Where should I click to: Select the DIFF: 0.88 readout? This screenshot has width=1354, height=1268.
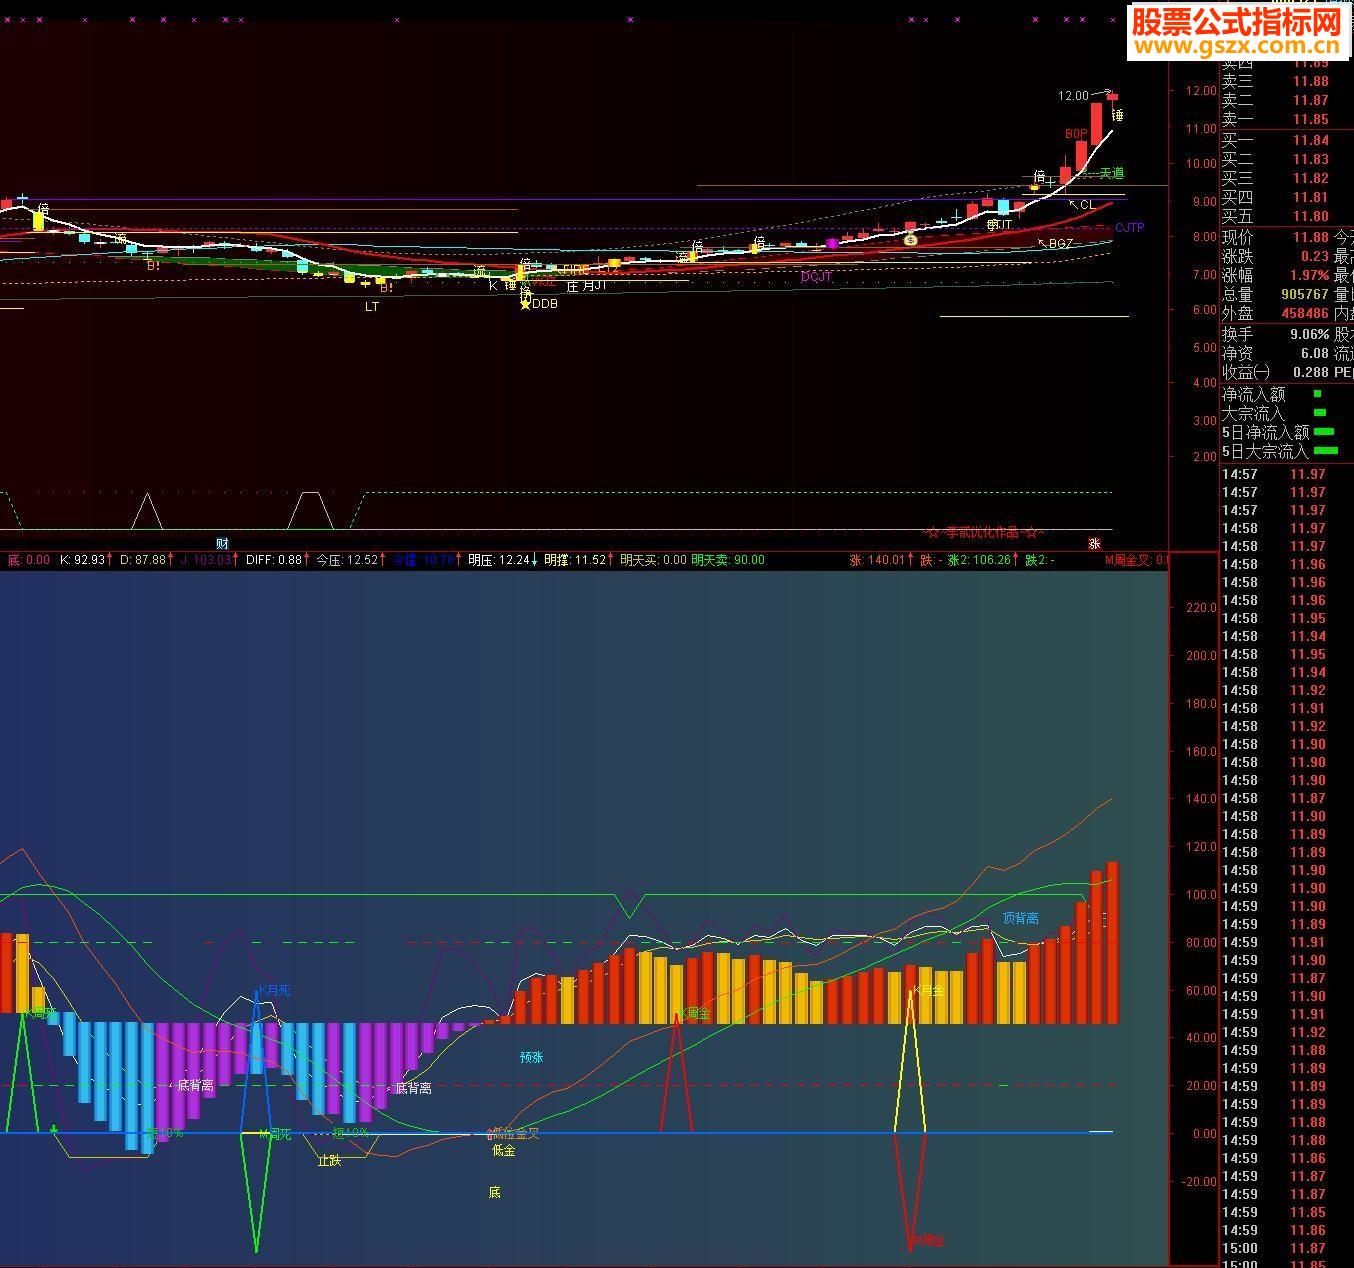278,560
